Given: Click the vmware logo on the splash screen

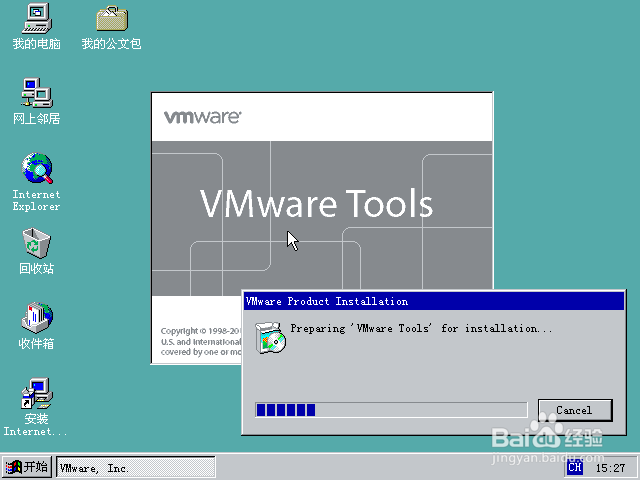Looking at the screenshot, I should pyautogui.click(x=202, y=117).
